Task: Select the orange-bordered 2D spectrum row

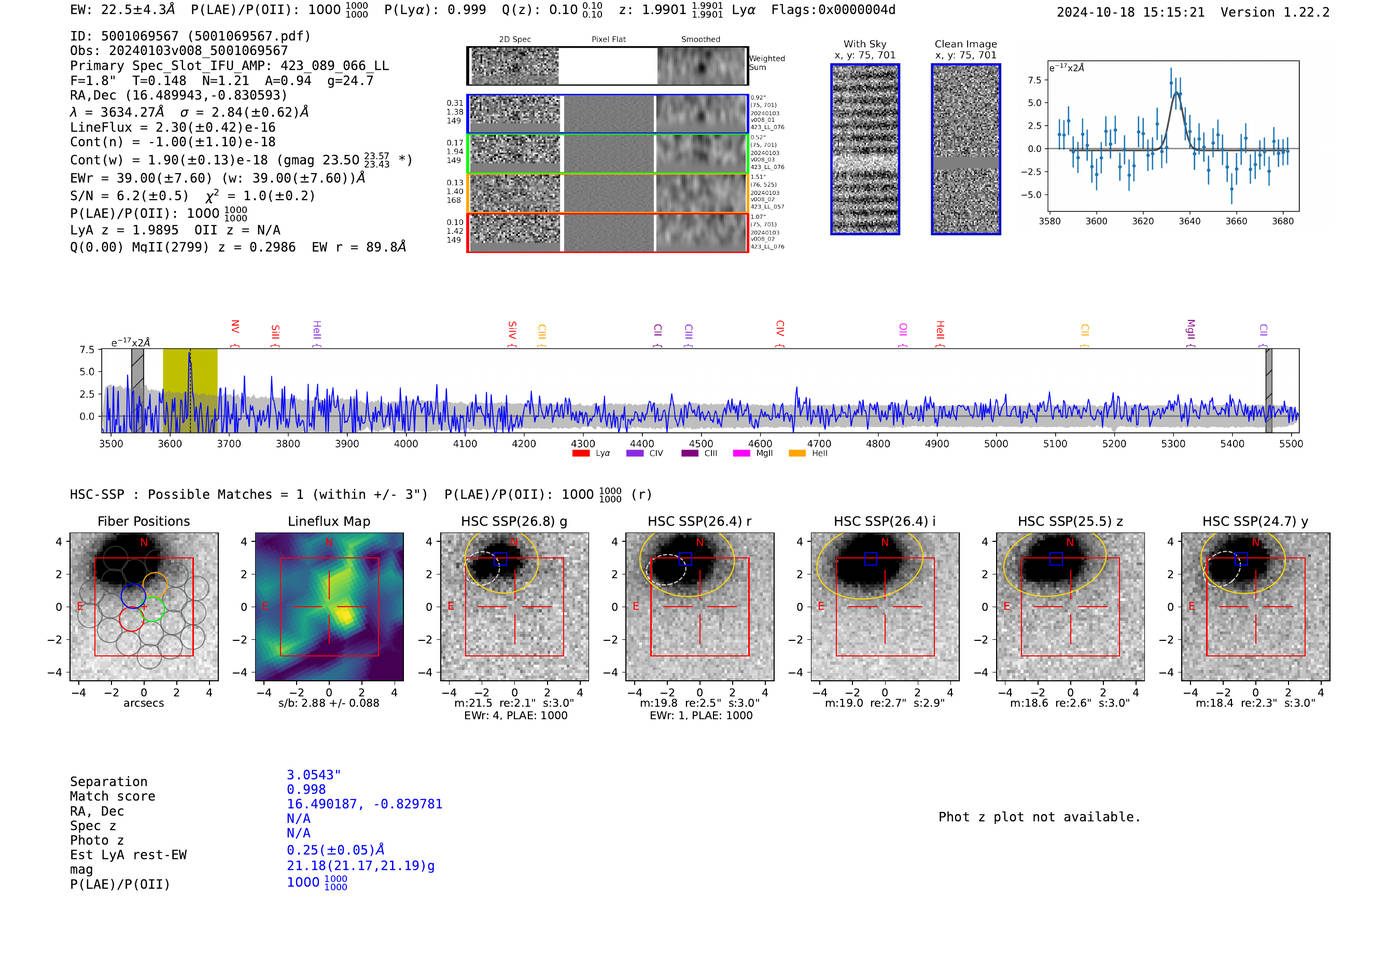Action: pyautogui.click(x=607, y=193)
